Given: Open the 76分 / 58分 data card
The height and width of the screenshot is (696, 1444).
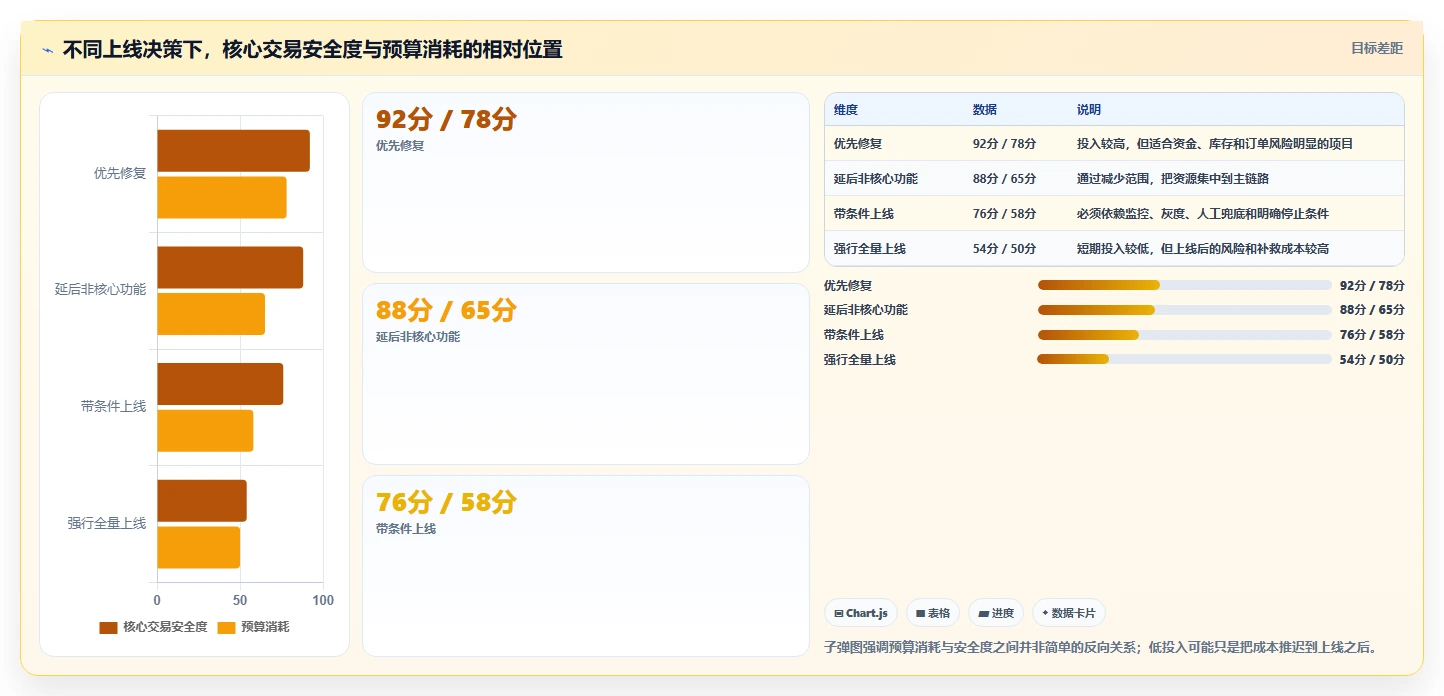Looking at the screenshot, I should click(586, 566).
